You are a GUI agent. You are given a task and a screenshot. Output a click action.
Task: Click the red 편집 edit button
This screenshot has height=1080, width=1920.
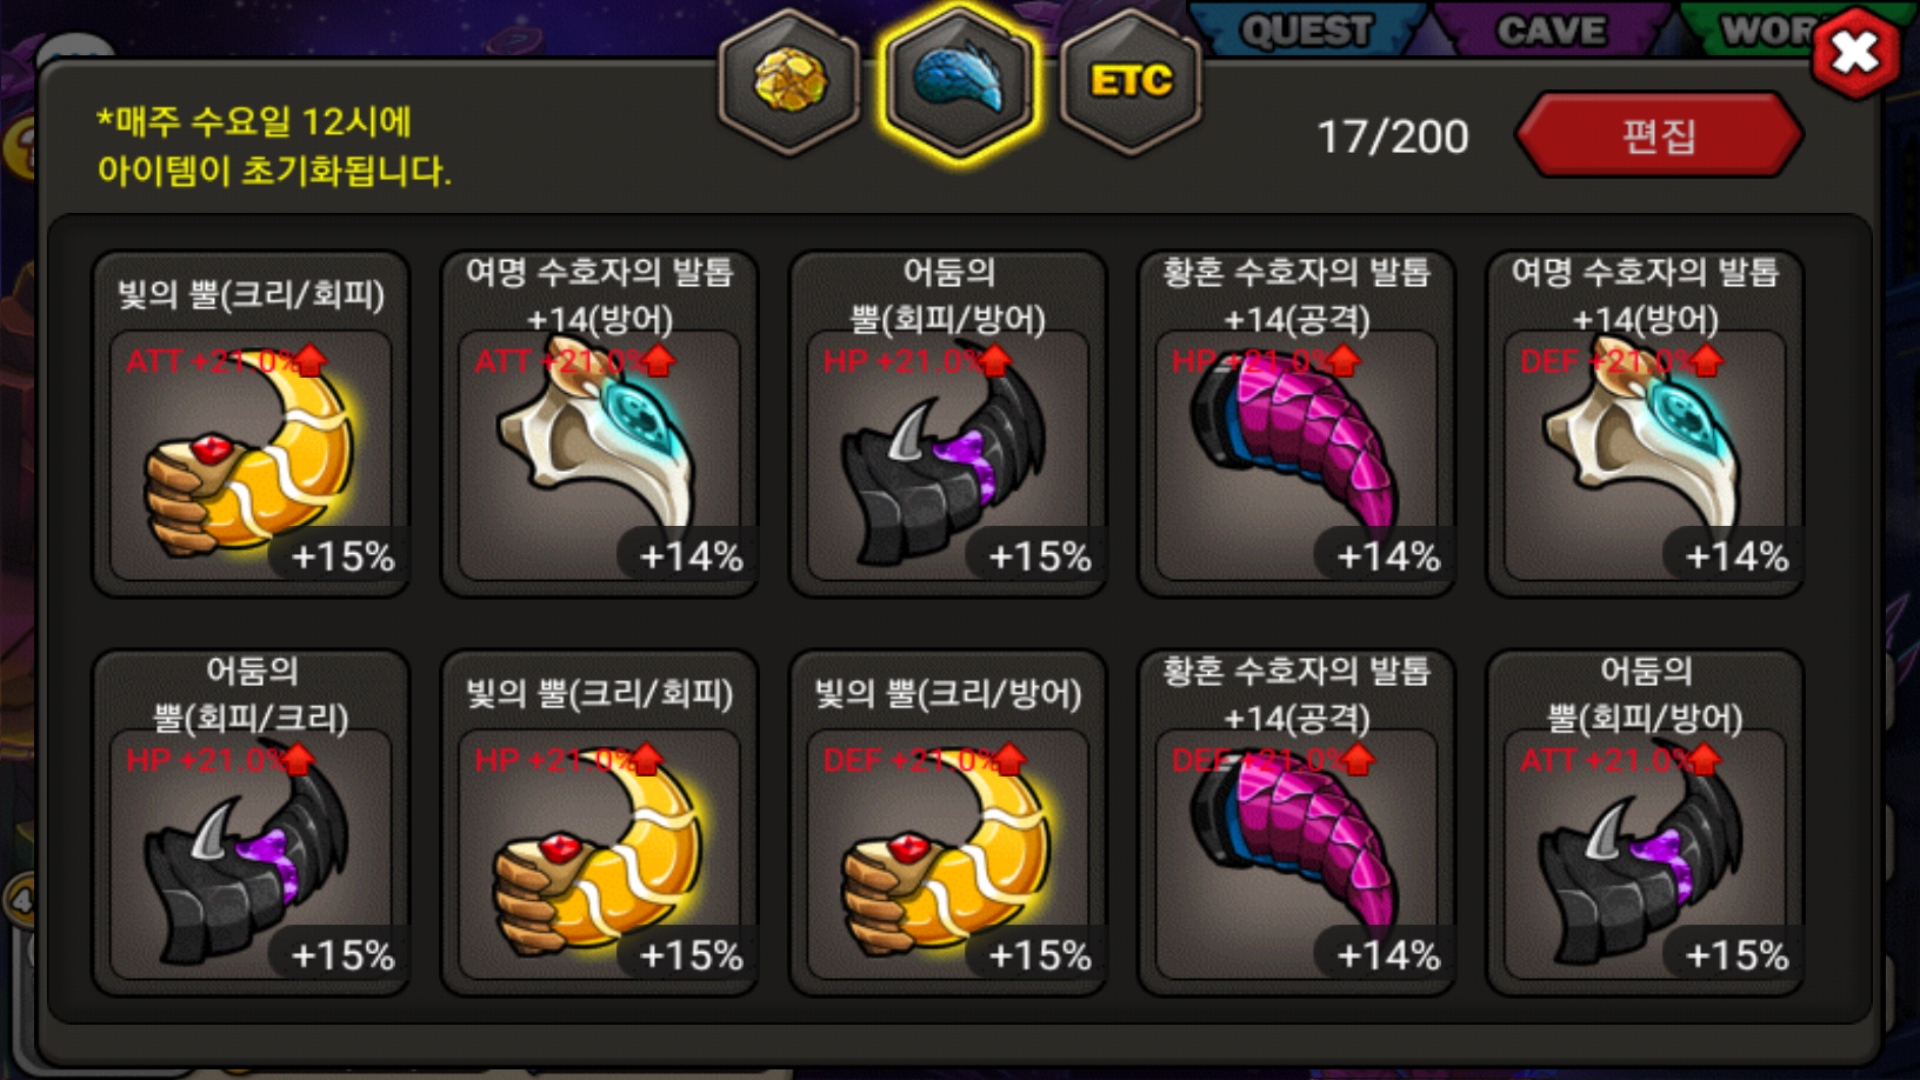(1659, 135)
